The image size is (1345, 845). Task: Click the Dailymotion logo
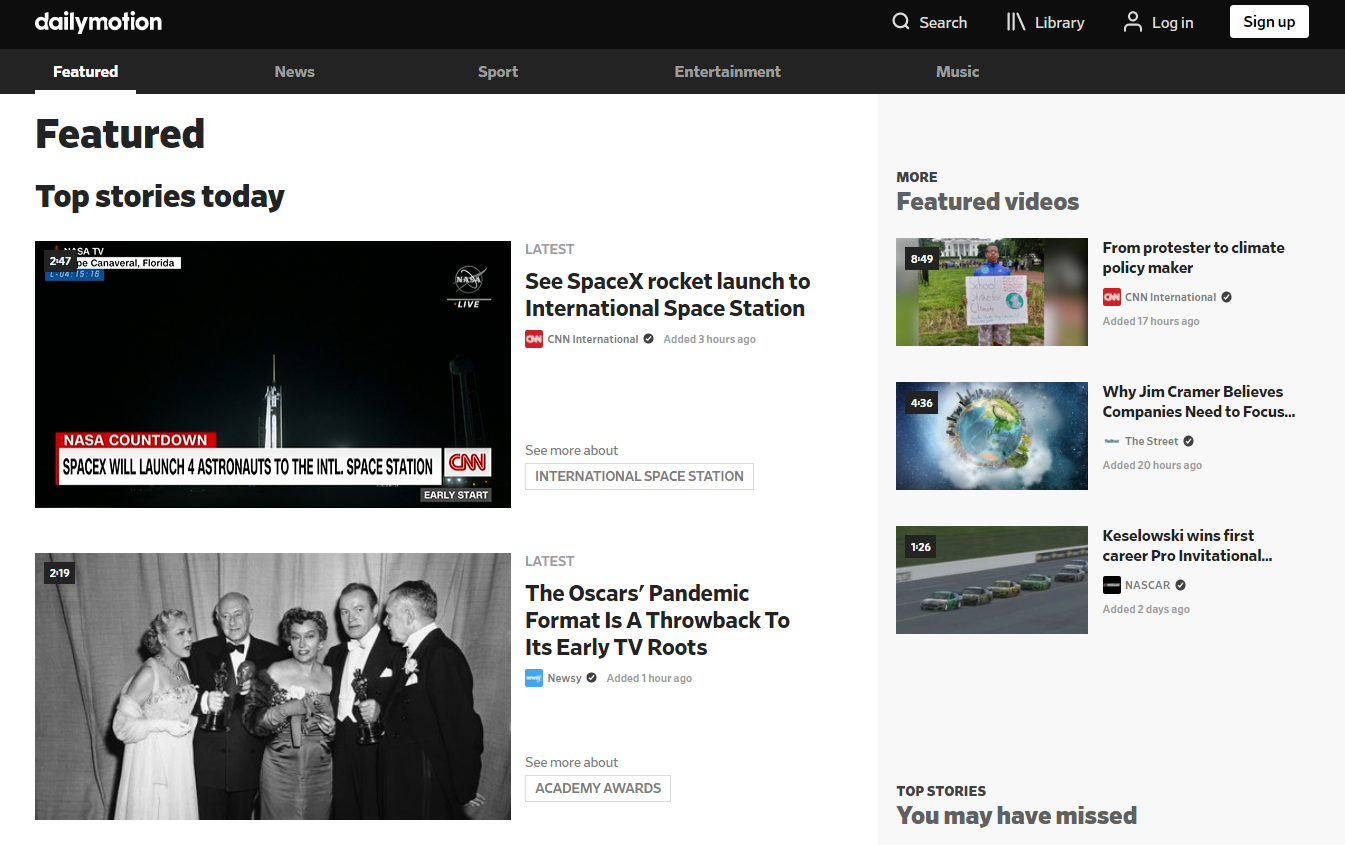click(x=98, y=22)
